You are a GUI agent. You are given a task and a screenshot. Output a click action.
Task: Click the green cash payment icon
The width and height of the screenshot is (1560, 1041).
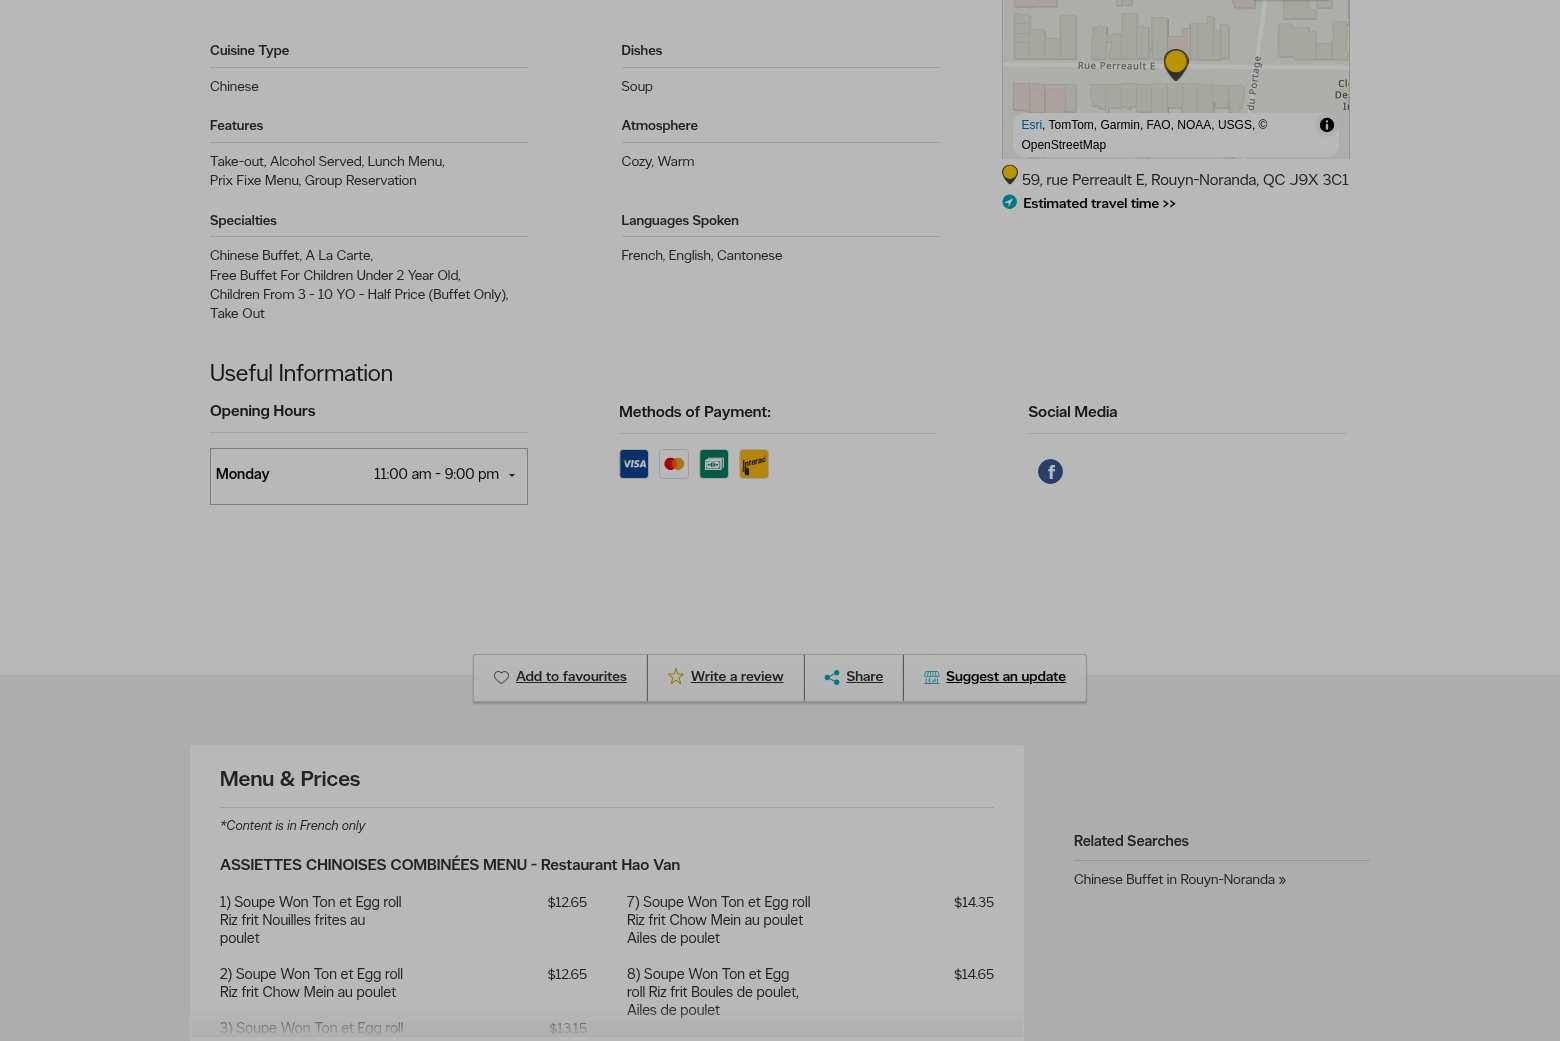714,464
